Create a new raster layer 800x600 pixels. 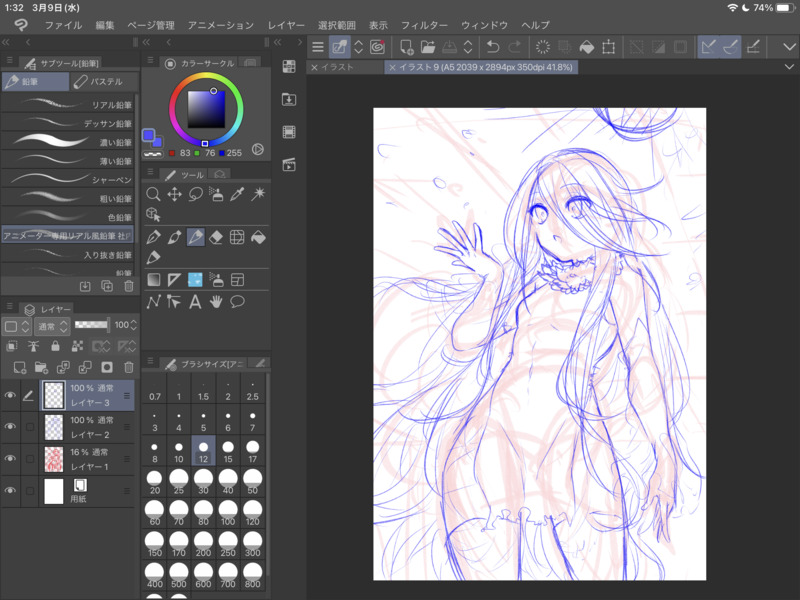coord(20,367)
